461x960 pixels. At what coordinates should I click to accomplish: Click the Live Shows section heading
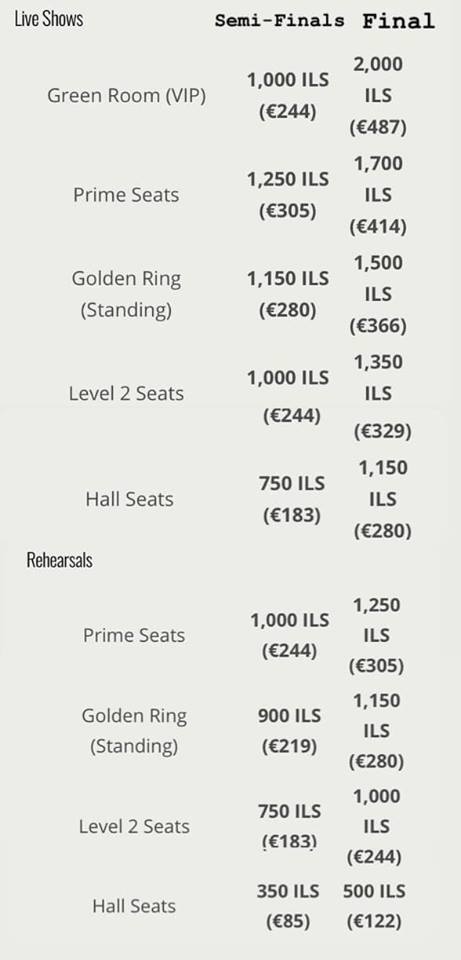tap(49, 19)
